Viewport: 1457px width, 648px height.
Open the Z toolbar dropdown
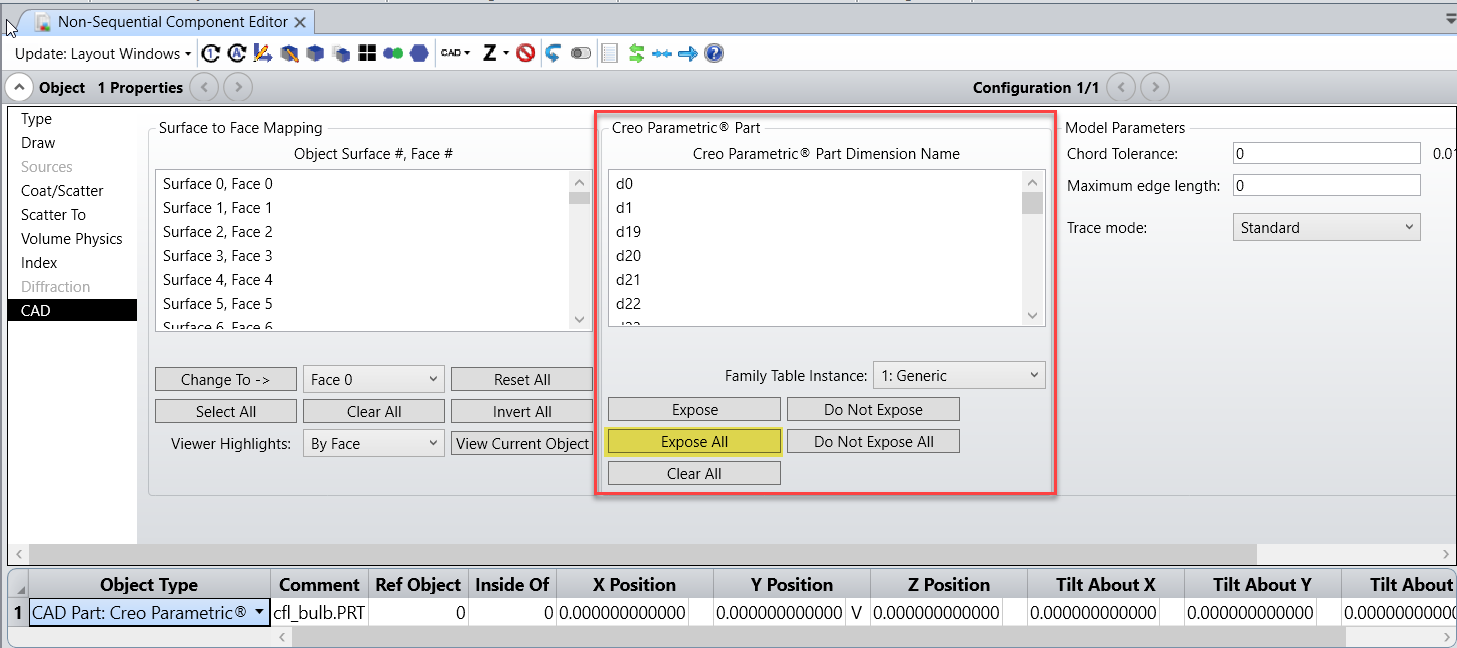[x=495, y=54]
